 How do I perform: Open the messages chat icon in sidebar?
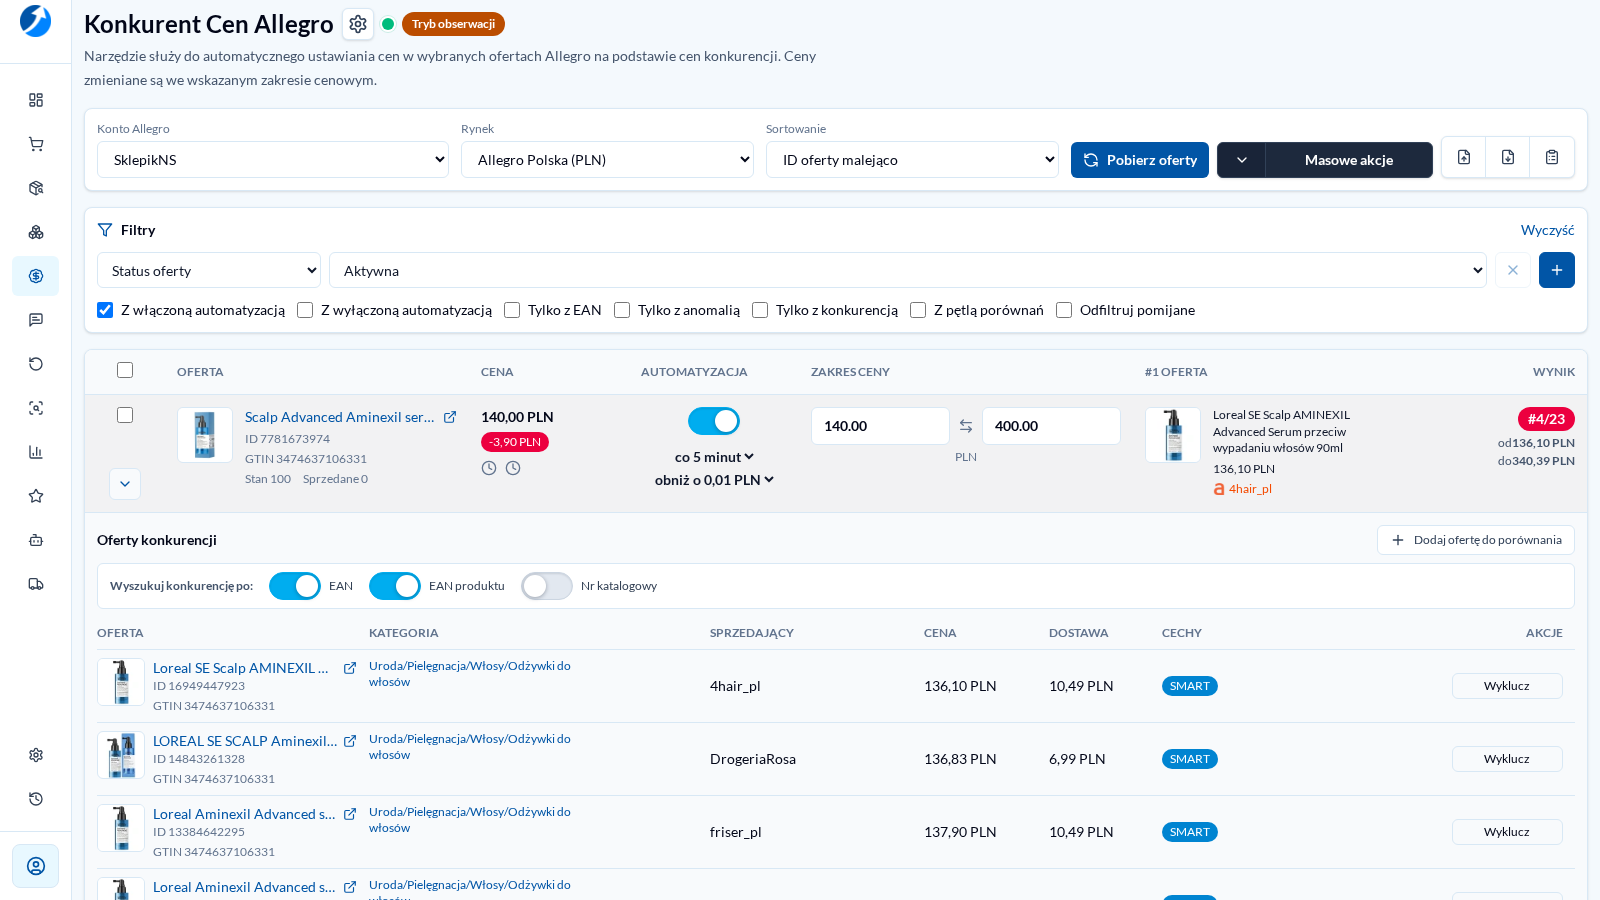pyautogui.click(x=36, y=320)
